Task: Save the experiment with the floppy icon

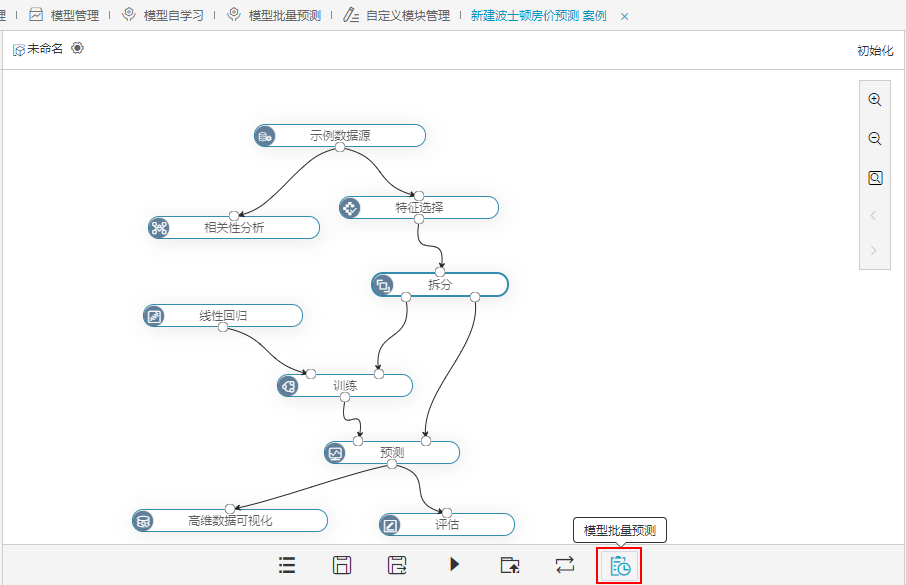Action: coord(342,565)
